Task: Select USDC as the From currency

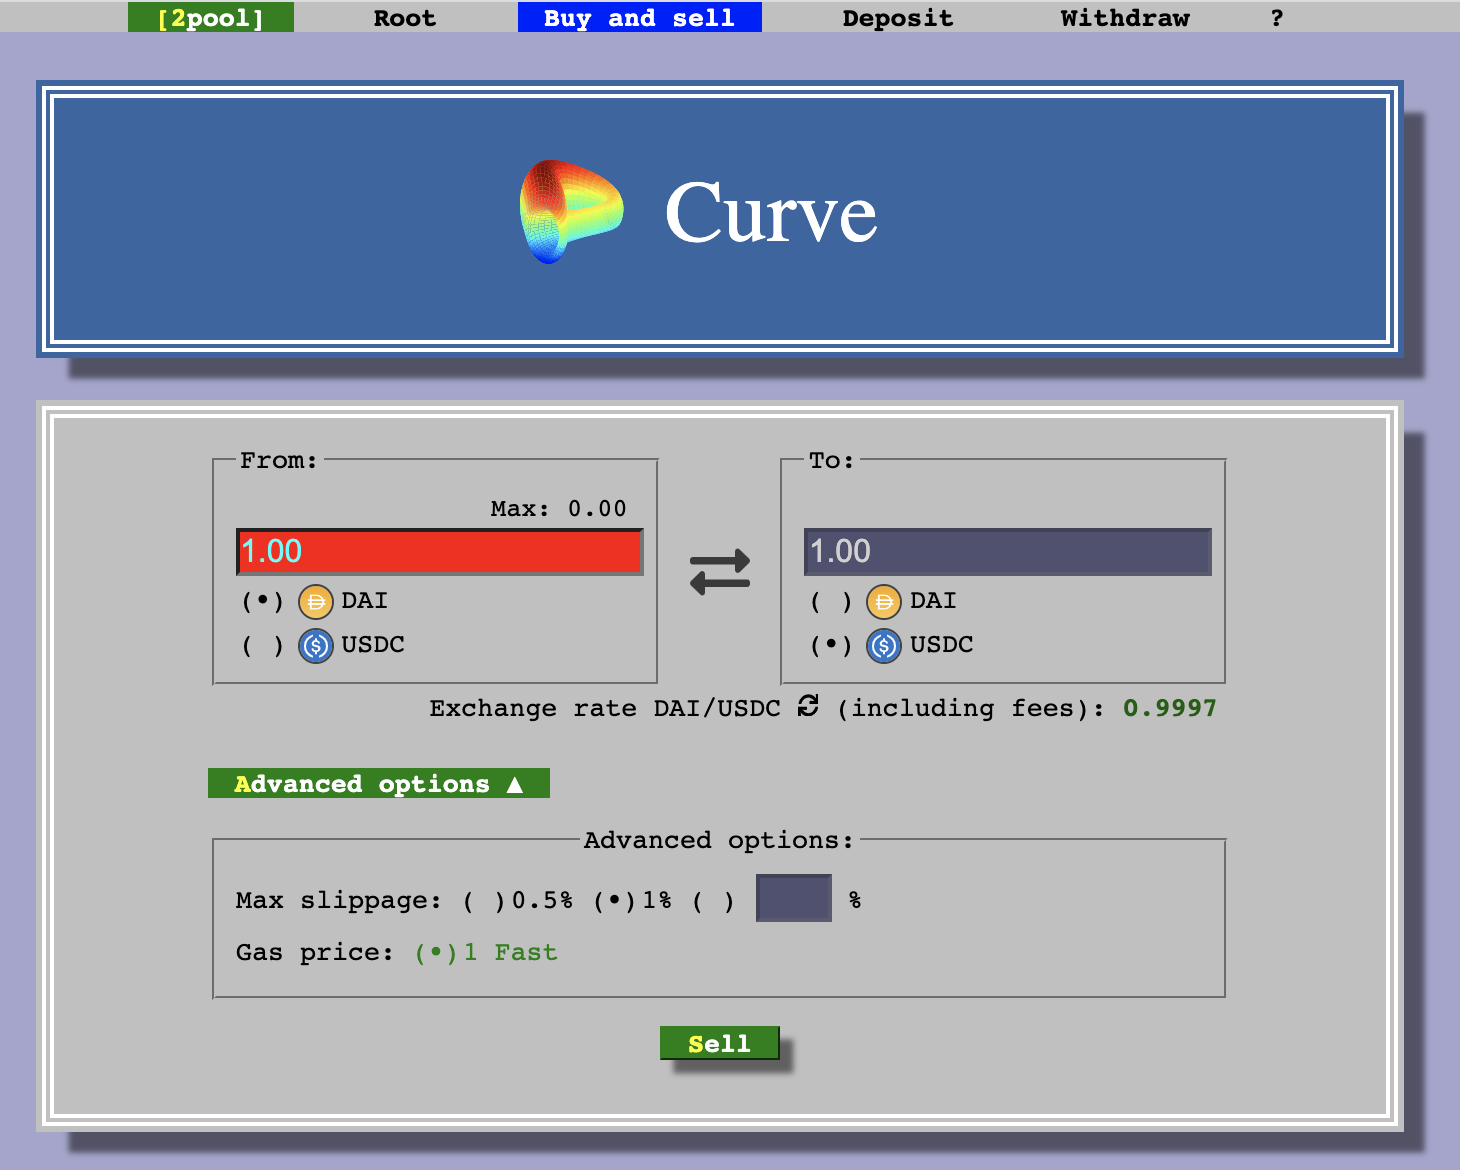Action: click(260, 645)
